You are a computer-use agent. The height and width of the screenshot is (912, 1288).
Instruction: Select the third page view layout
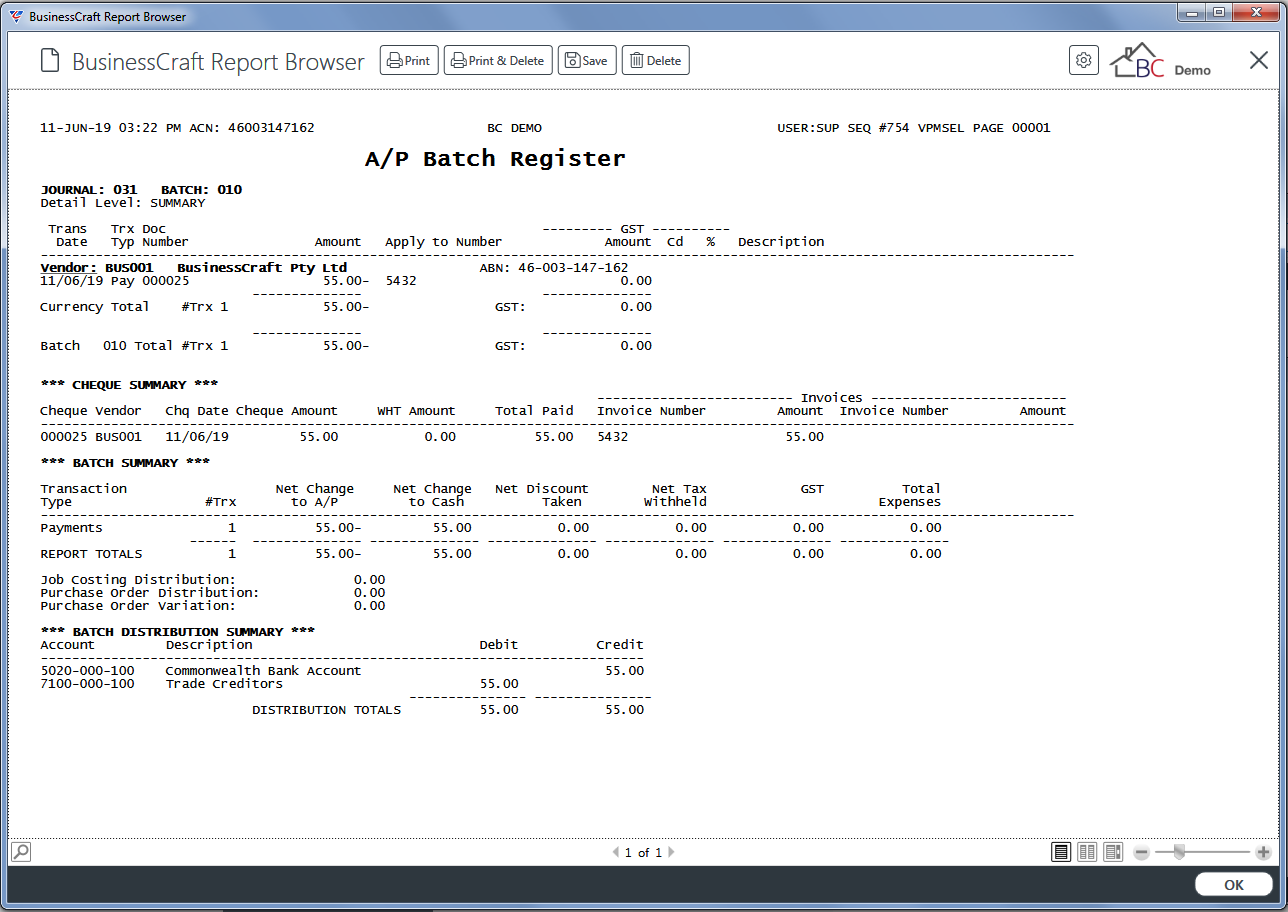pos(1113,853)
